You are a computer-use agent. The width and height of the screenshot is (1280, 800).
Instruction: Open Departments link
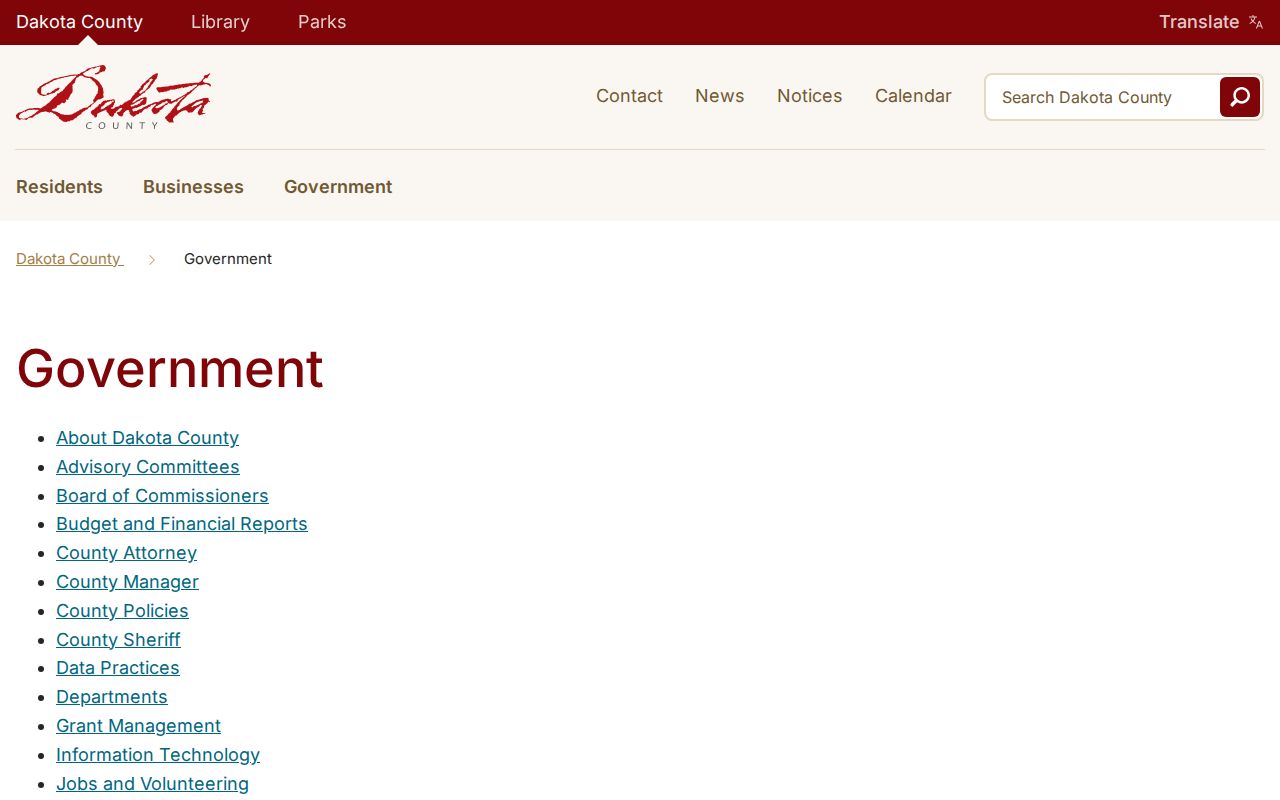112,697
